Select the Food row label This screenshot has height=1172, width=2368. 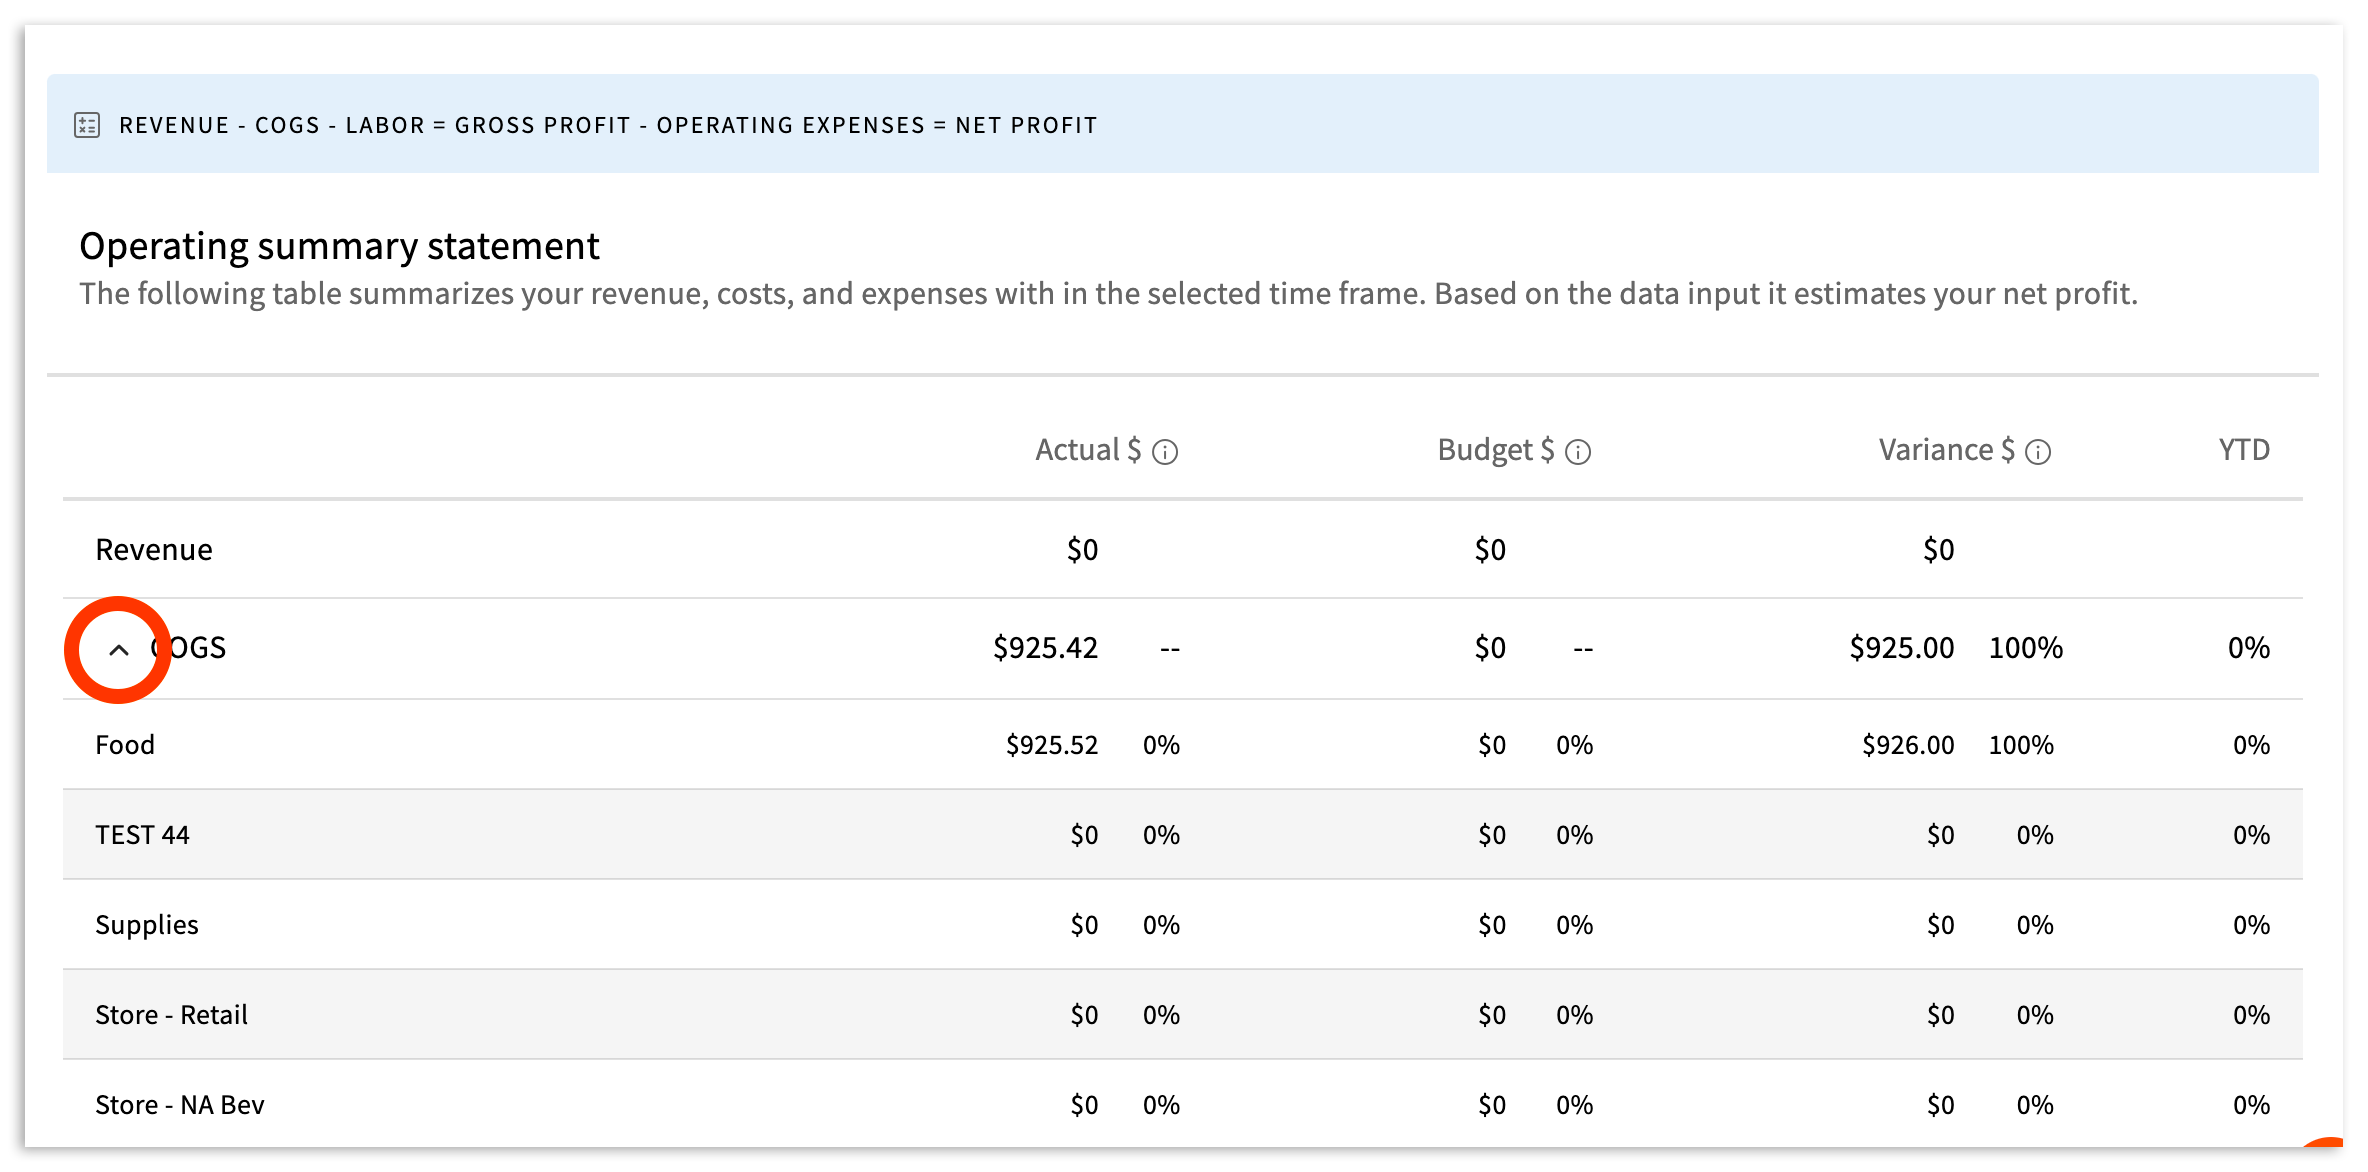coord(125,745)
